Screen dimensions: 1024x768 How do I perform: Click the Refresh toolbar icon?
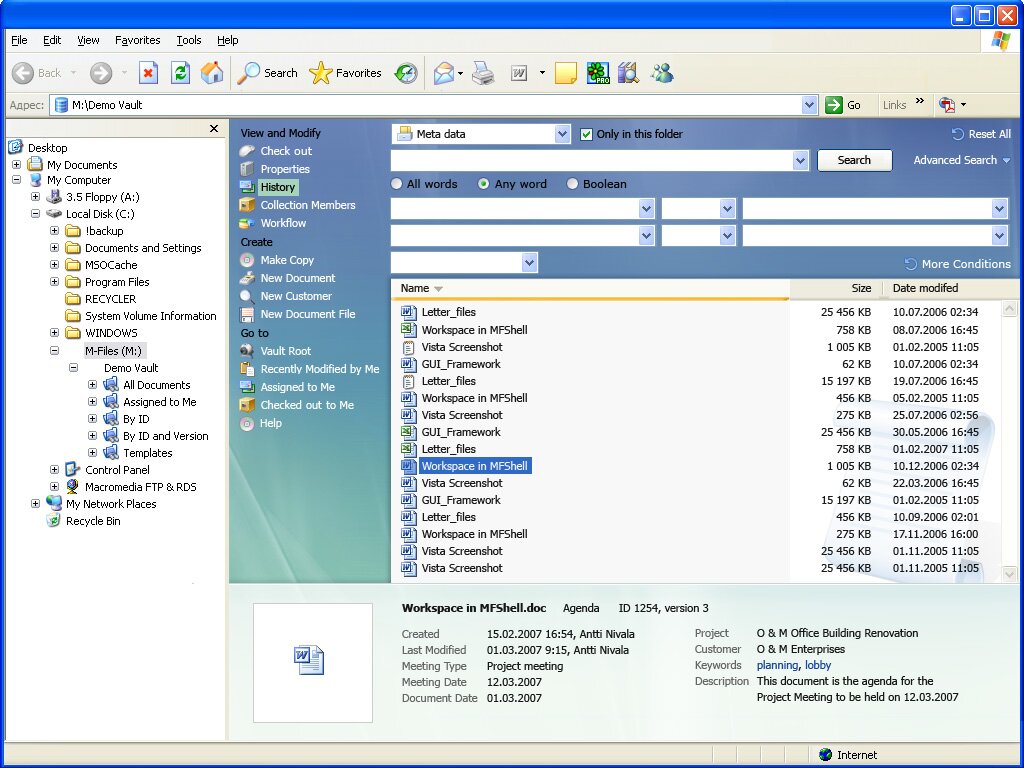[x=180, y=73]
